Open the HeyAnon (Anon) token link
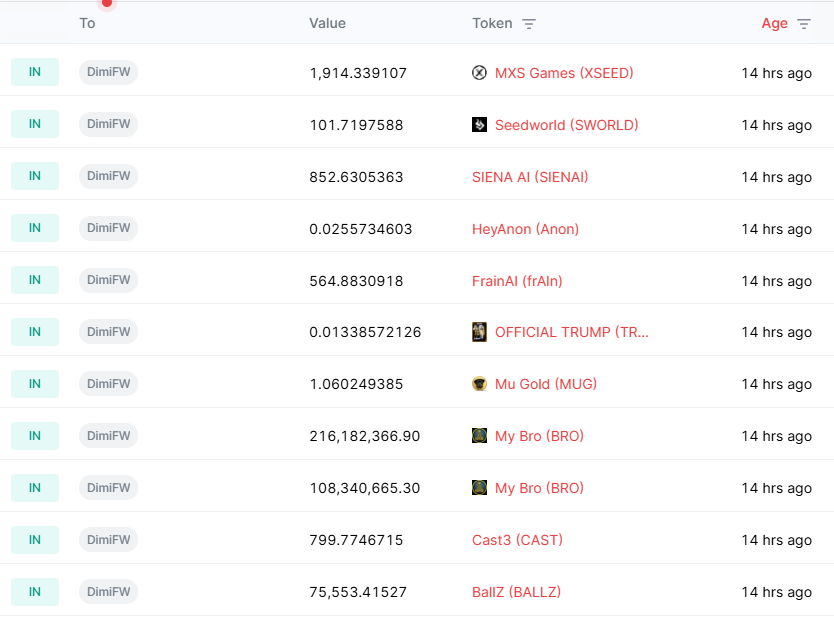This screenshot has width=834, height=621. [x=526, y=229]
